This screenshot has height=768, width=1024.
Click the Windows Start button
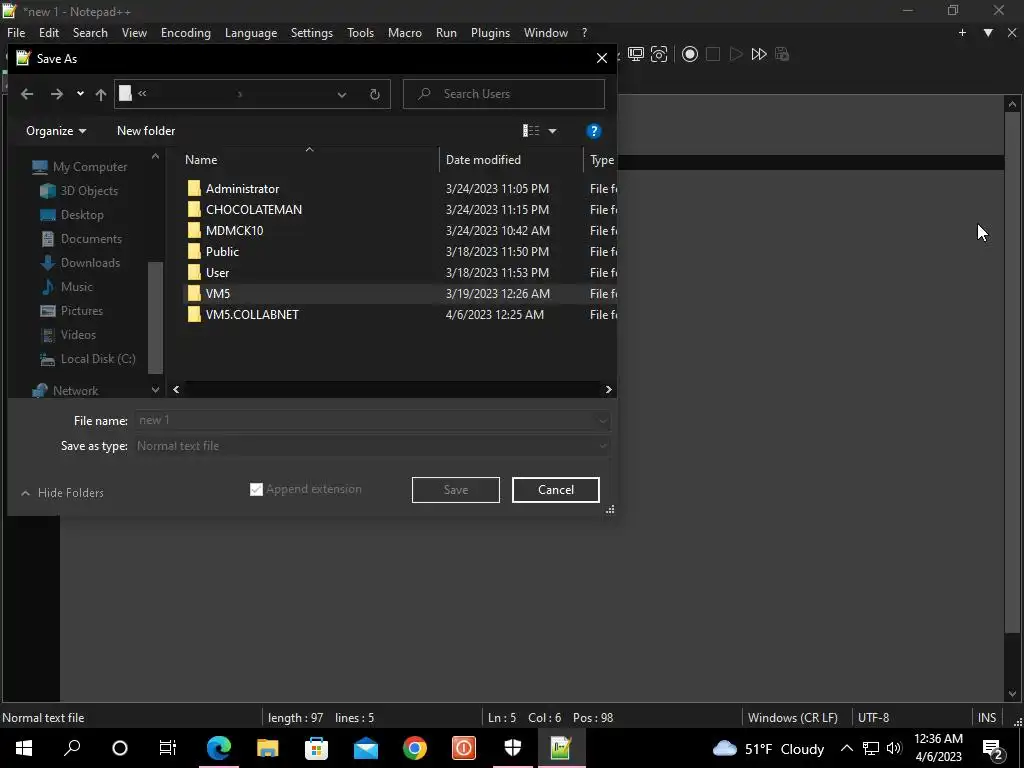point(24,748)
